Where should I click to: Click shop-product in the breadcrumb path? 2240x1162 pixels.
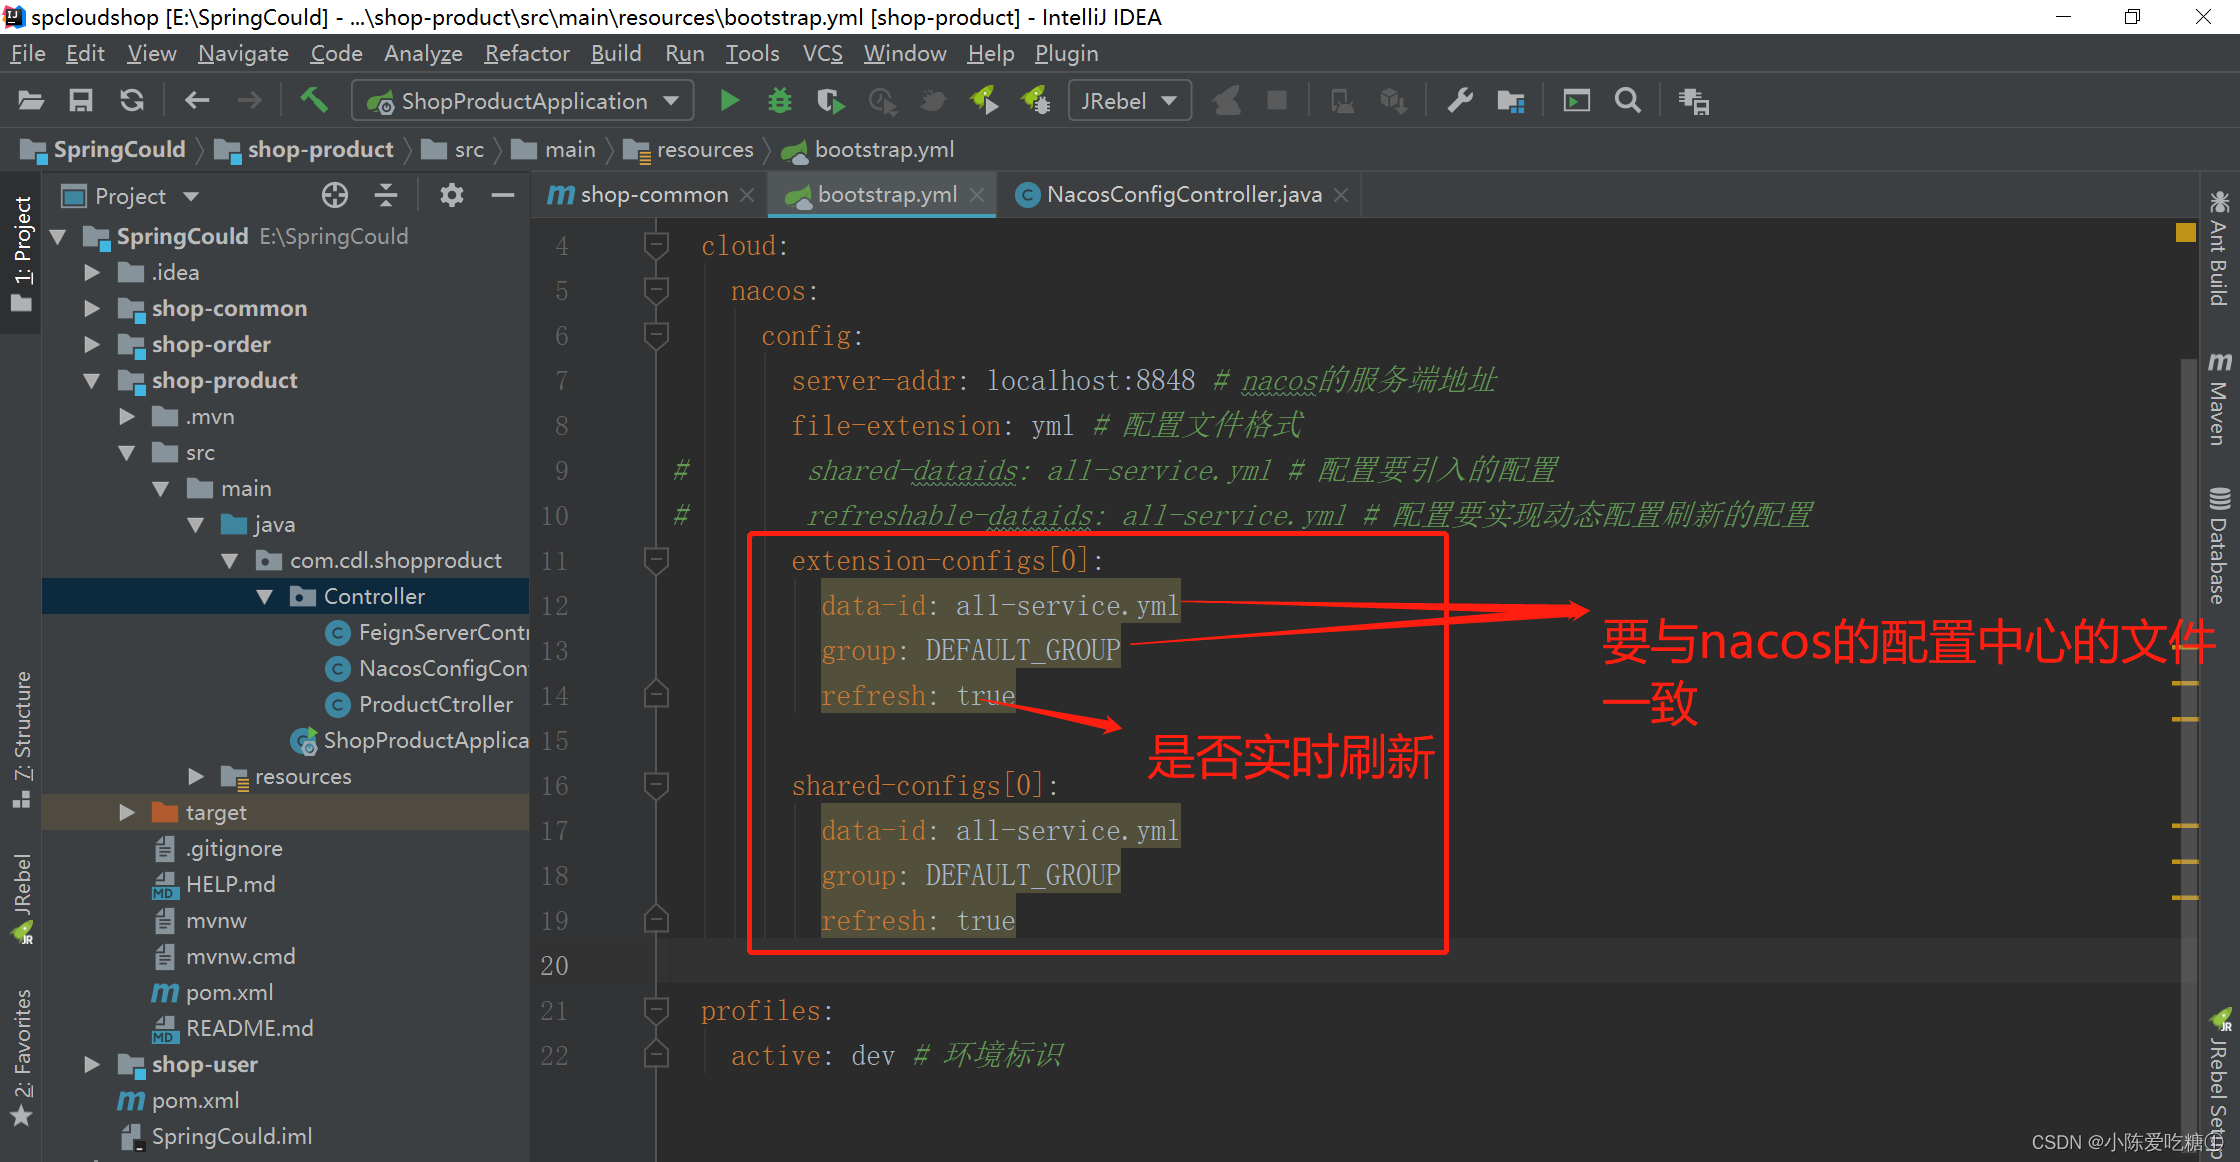320,150
